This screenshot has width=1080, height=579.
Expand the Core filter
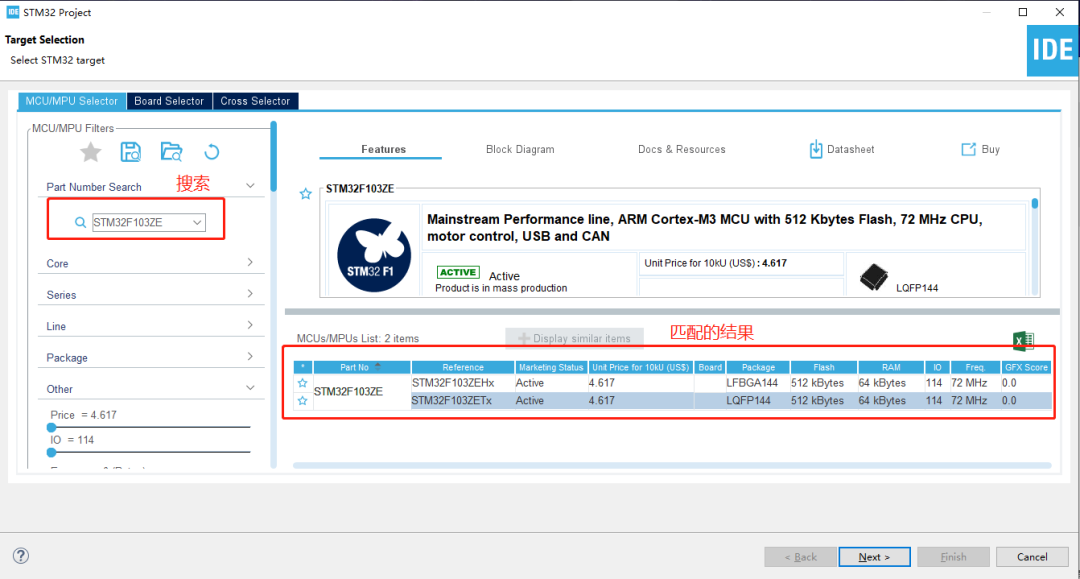tap(250, 262)
